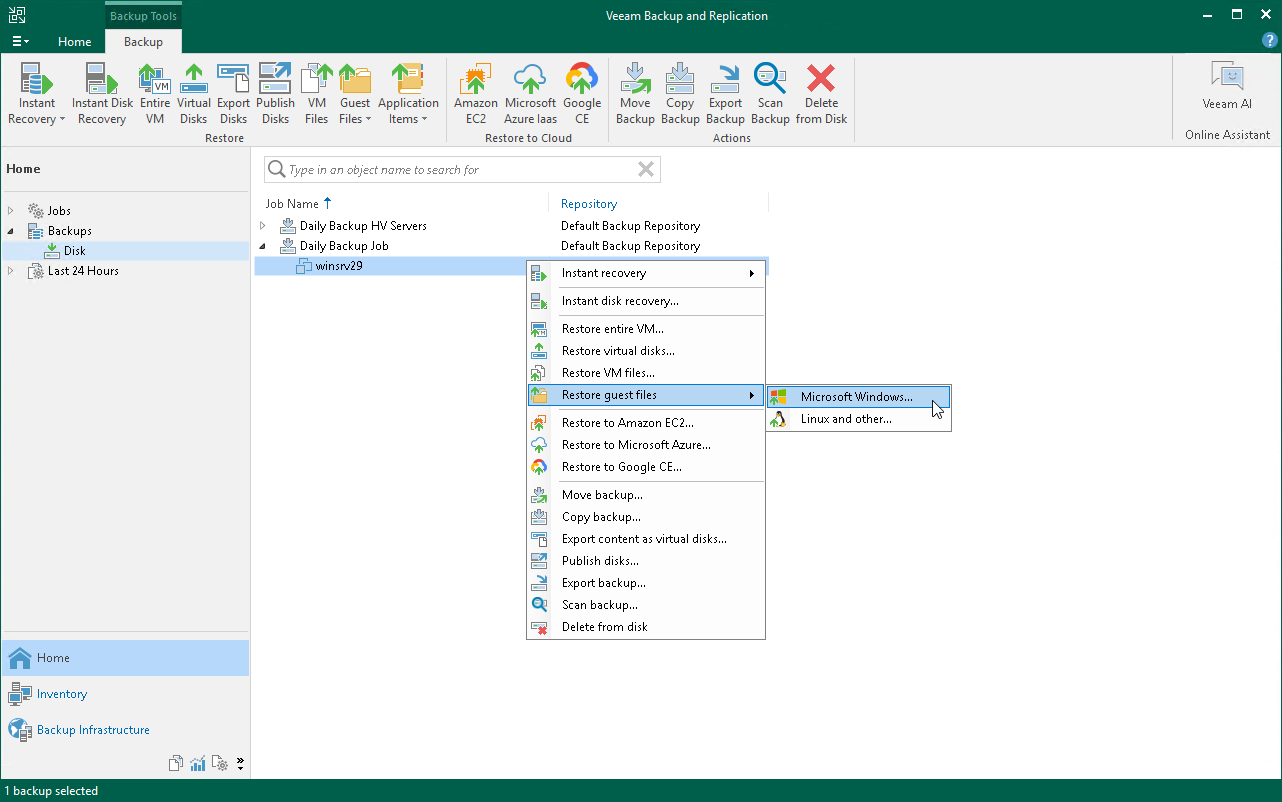1282x802 pixels.
Task: Choose Linux and other restore option
Action: [859, 419]
